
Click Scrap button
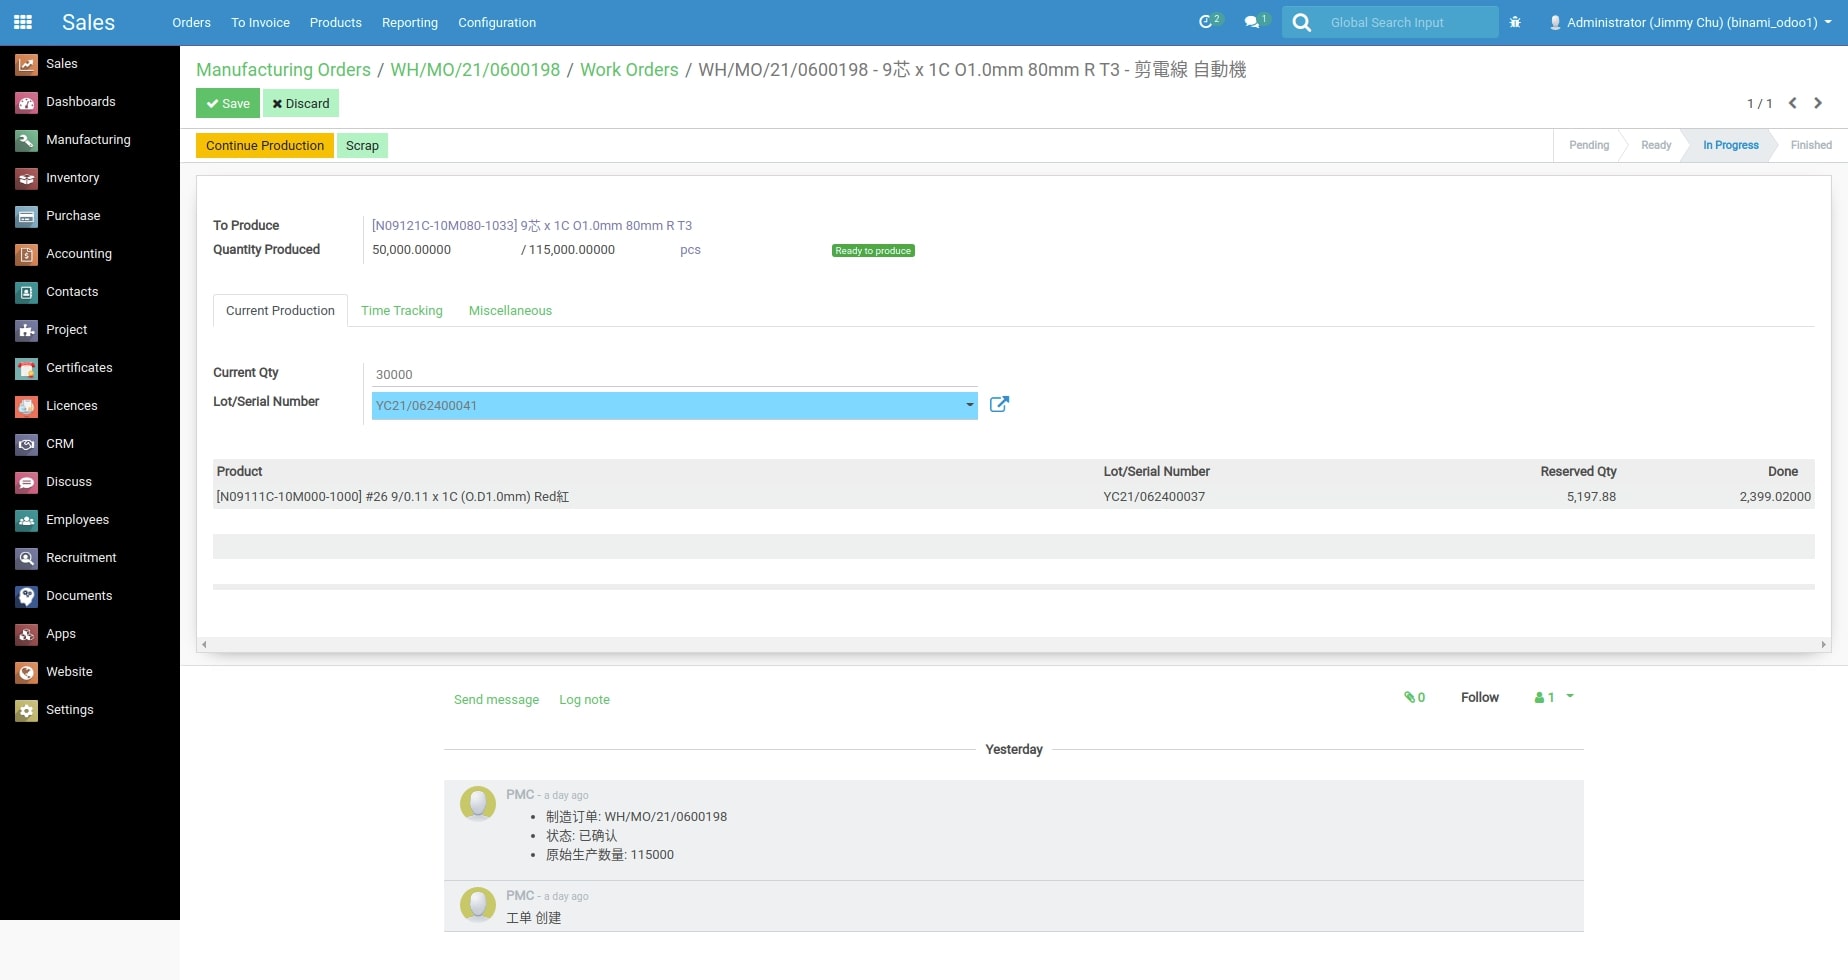click(362, 145)
